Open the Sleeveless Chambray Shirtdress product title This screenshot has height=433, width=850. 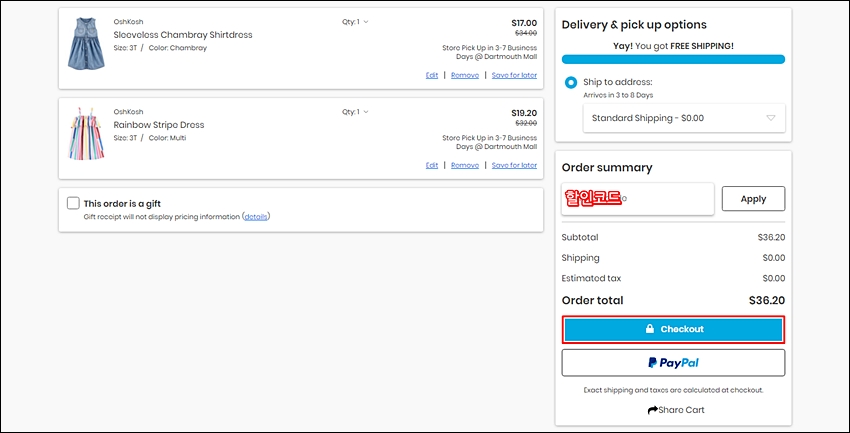point(183,35)
